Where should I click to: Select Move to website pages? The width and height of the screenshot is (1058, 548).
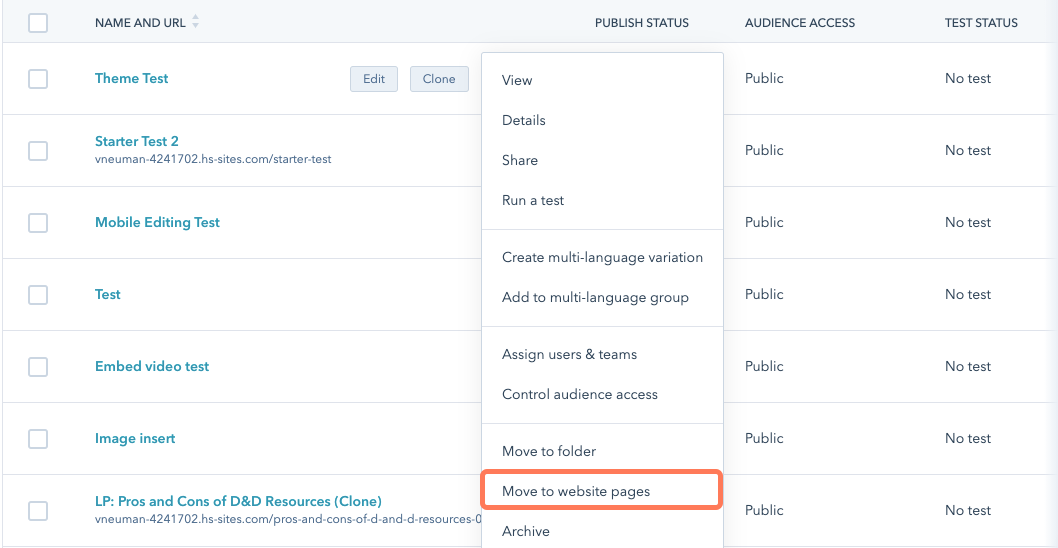(576, 491)
